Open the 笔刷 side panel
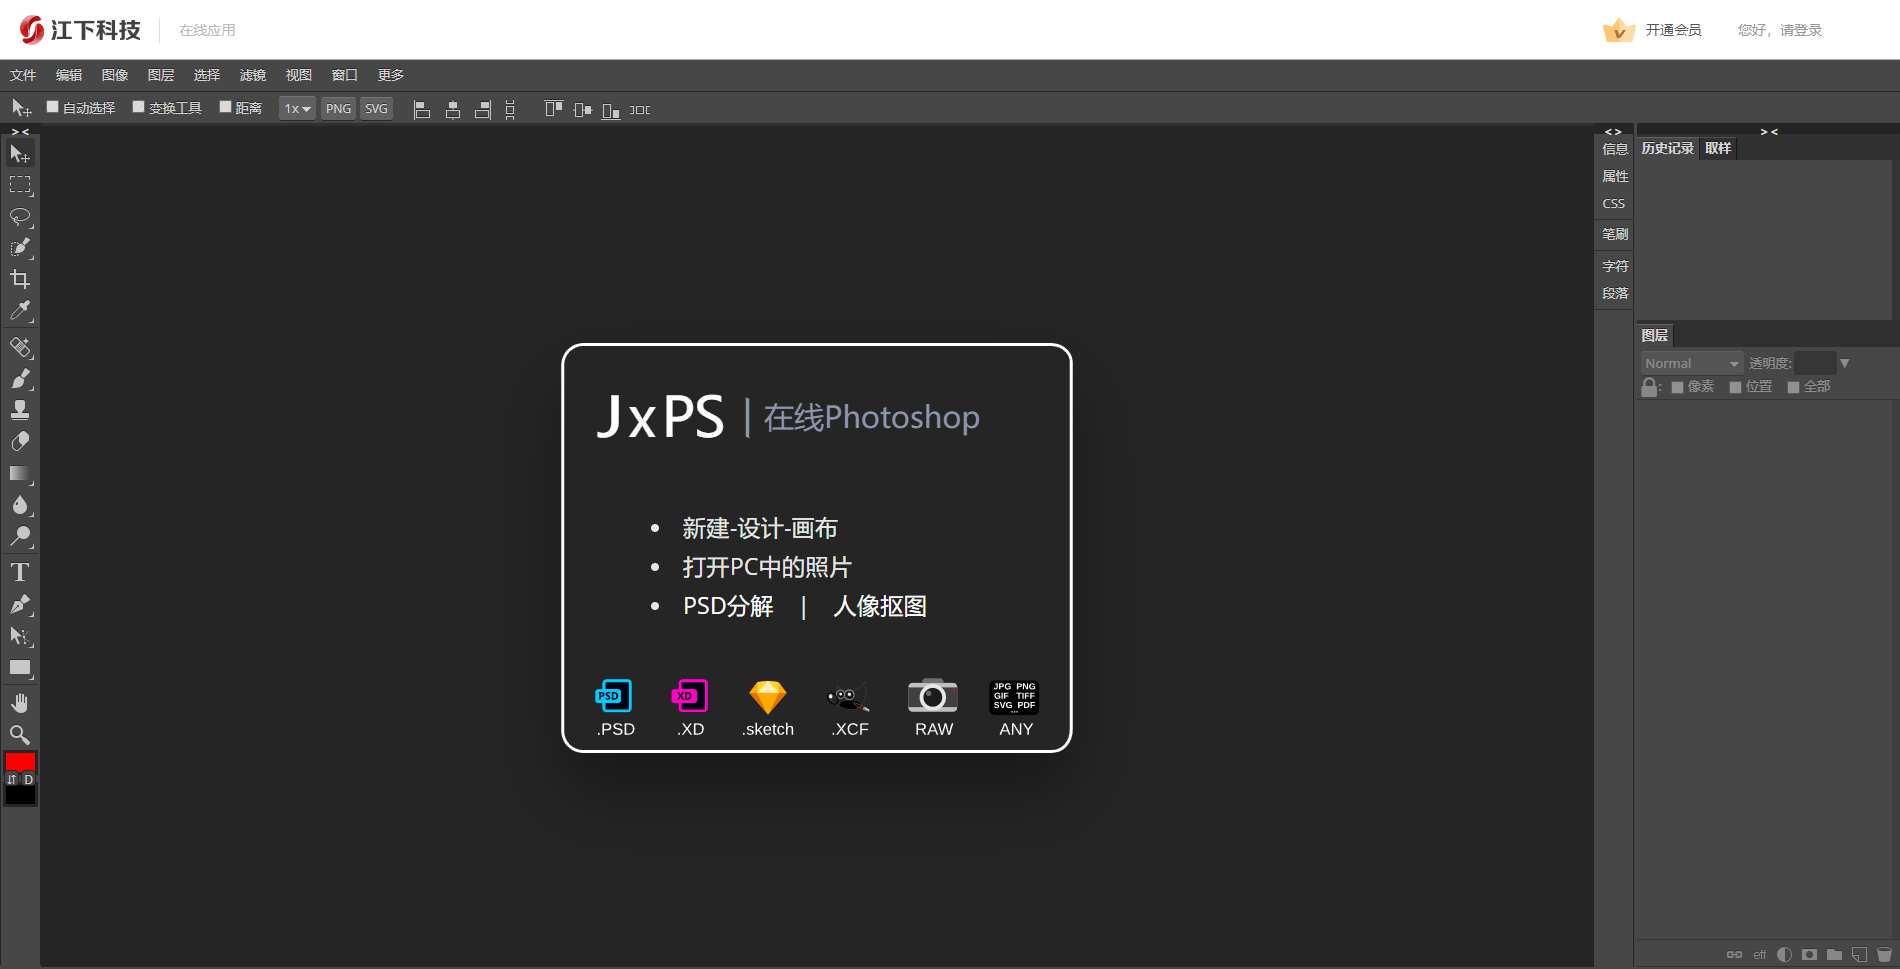 1615,234
